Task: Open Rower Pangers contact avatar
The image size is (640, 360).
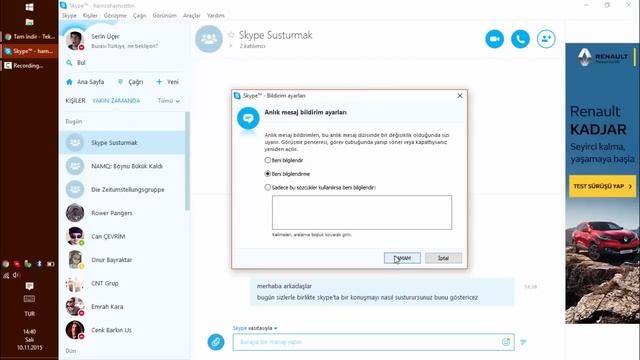Action: click(75, 213)
